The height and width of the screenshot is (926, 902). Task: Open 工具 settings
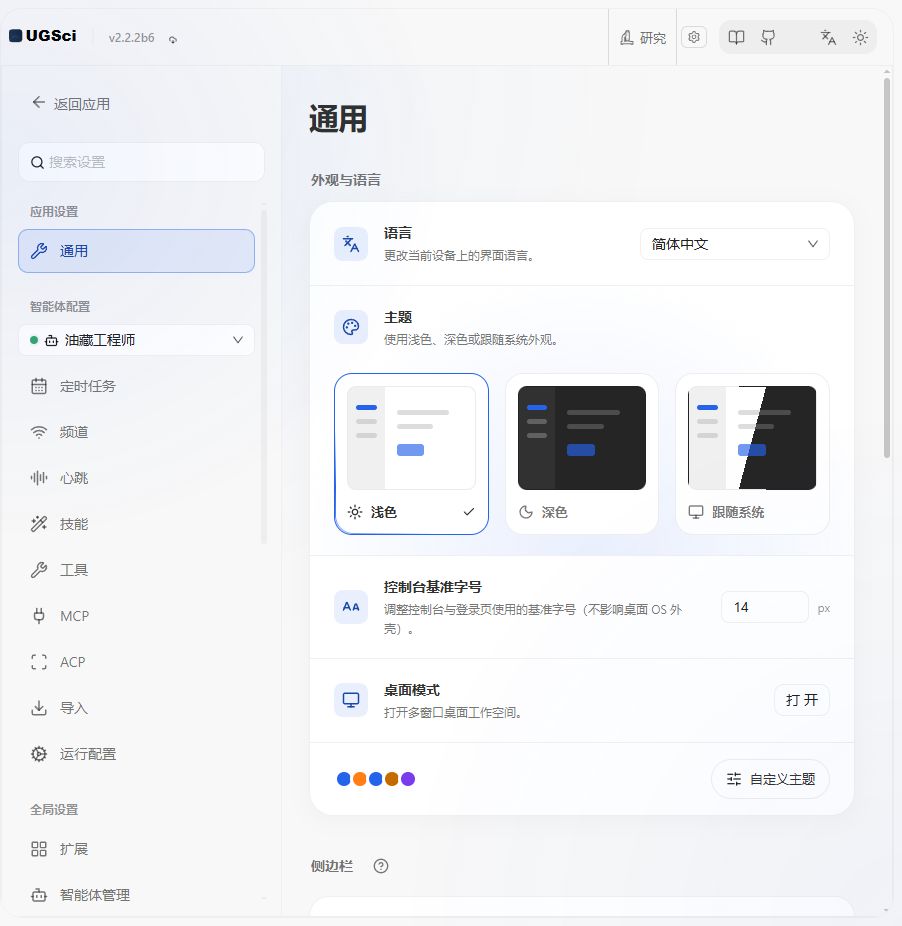[x=136, y=570]
